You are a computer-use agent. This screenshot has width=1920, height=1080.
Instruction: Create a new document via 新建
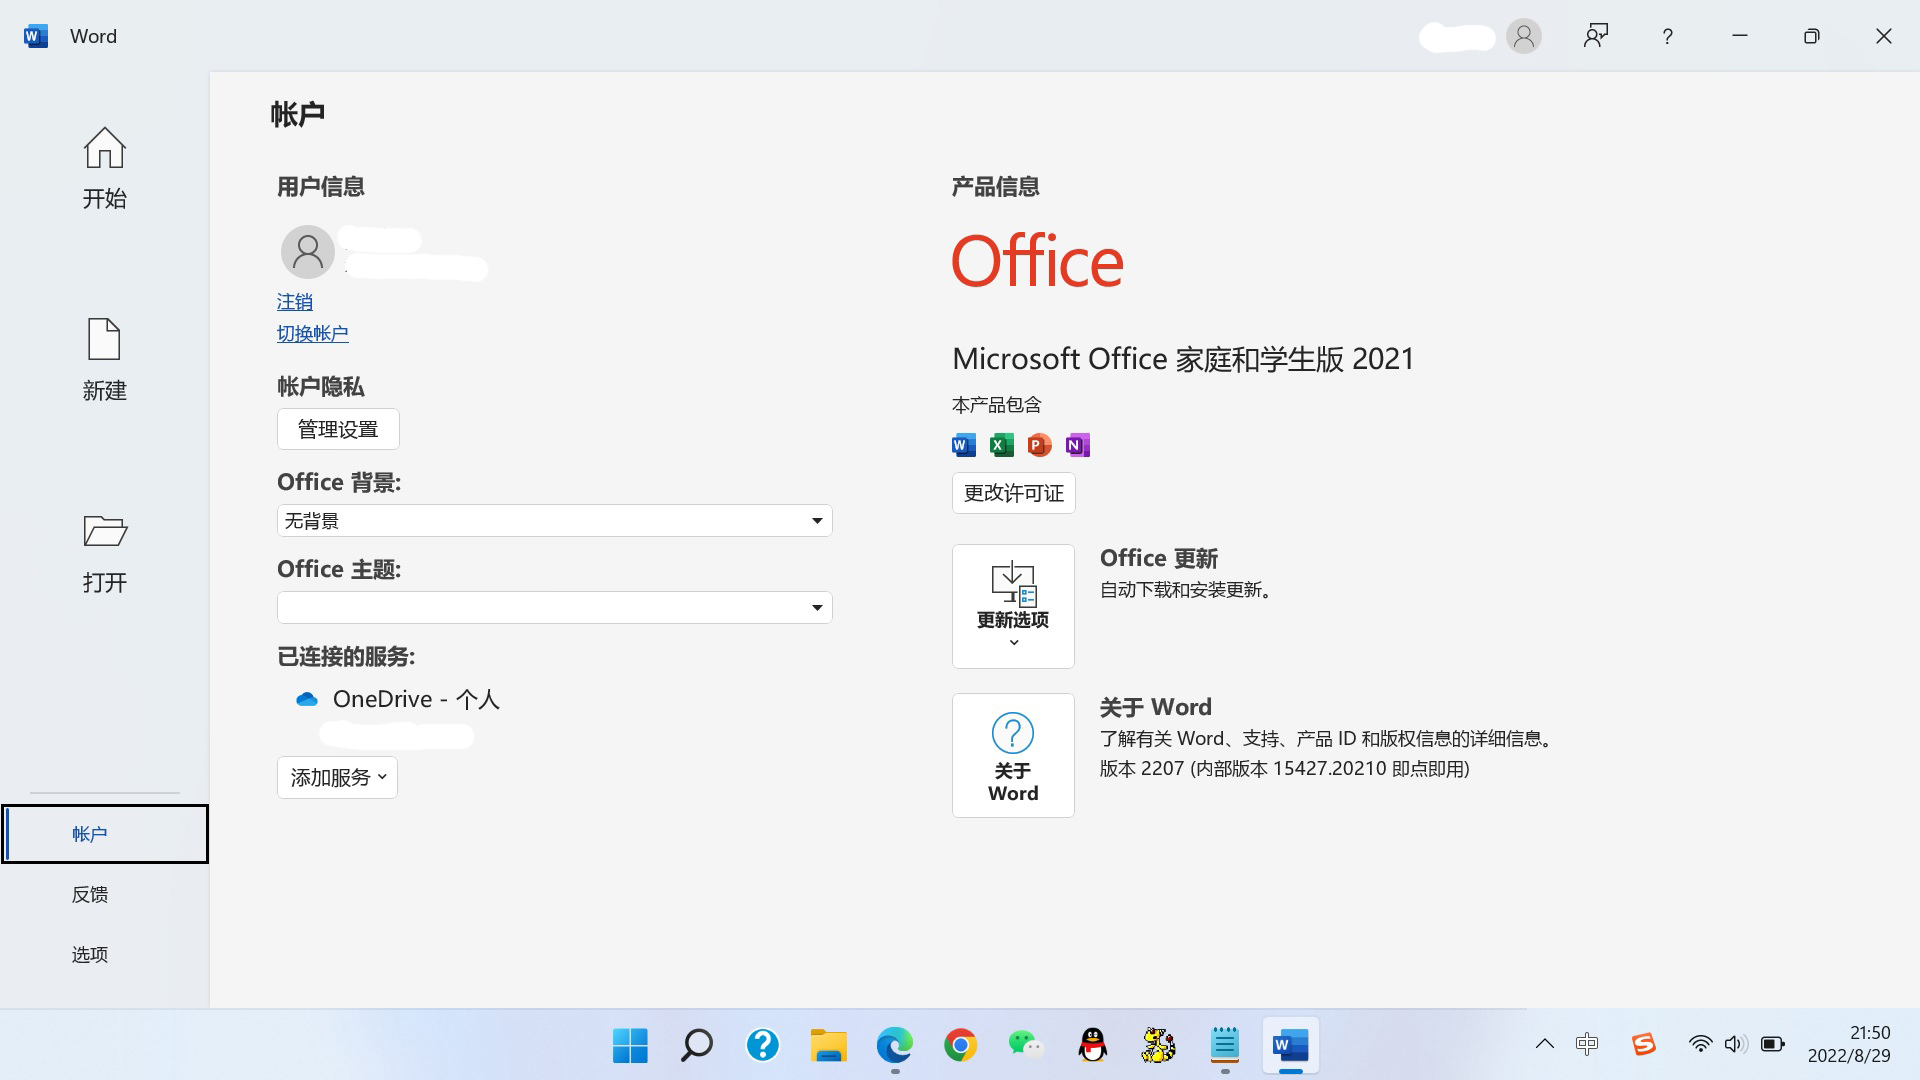click(104, 360)
